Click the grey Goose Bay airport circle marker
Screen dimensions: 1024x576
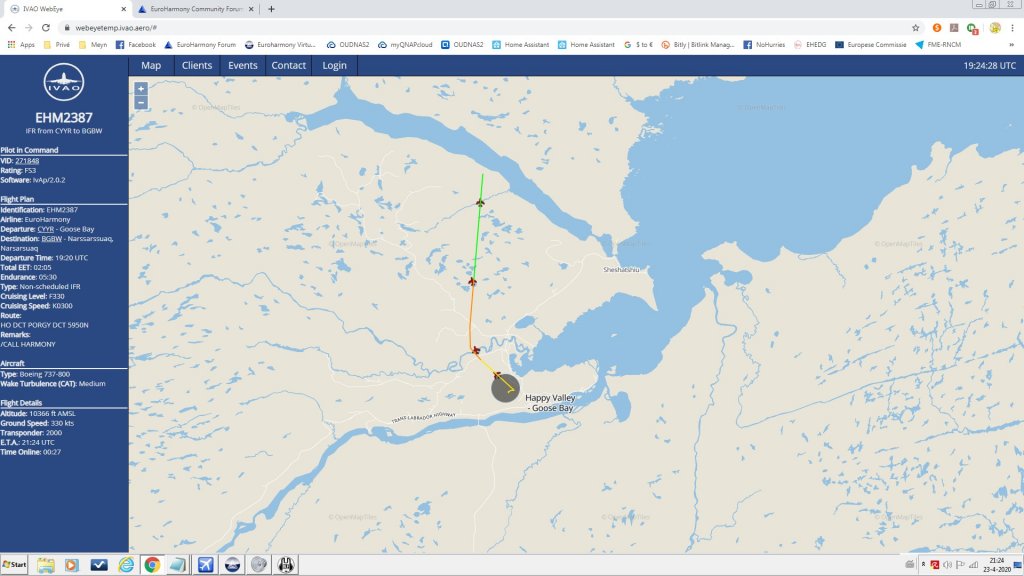click(506, 387)
